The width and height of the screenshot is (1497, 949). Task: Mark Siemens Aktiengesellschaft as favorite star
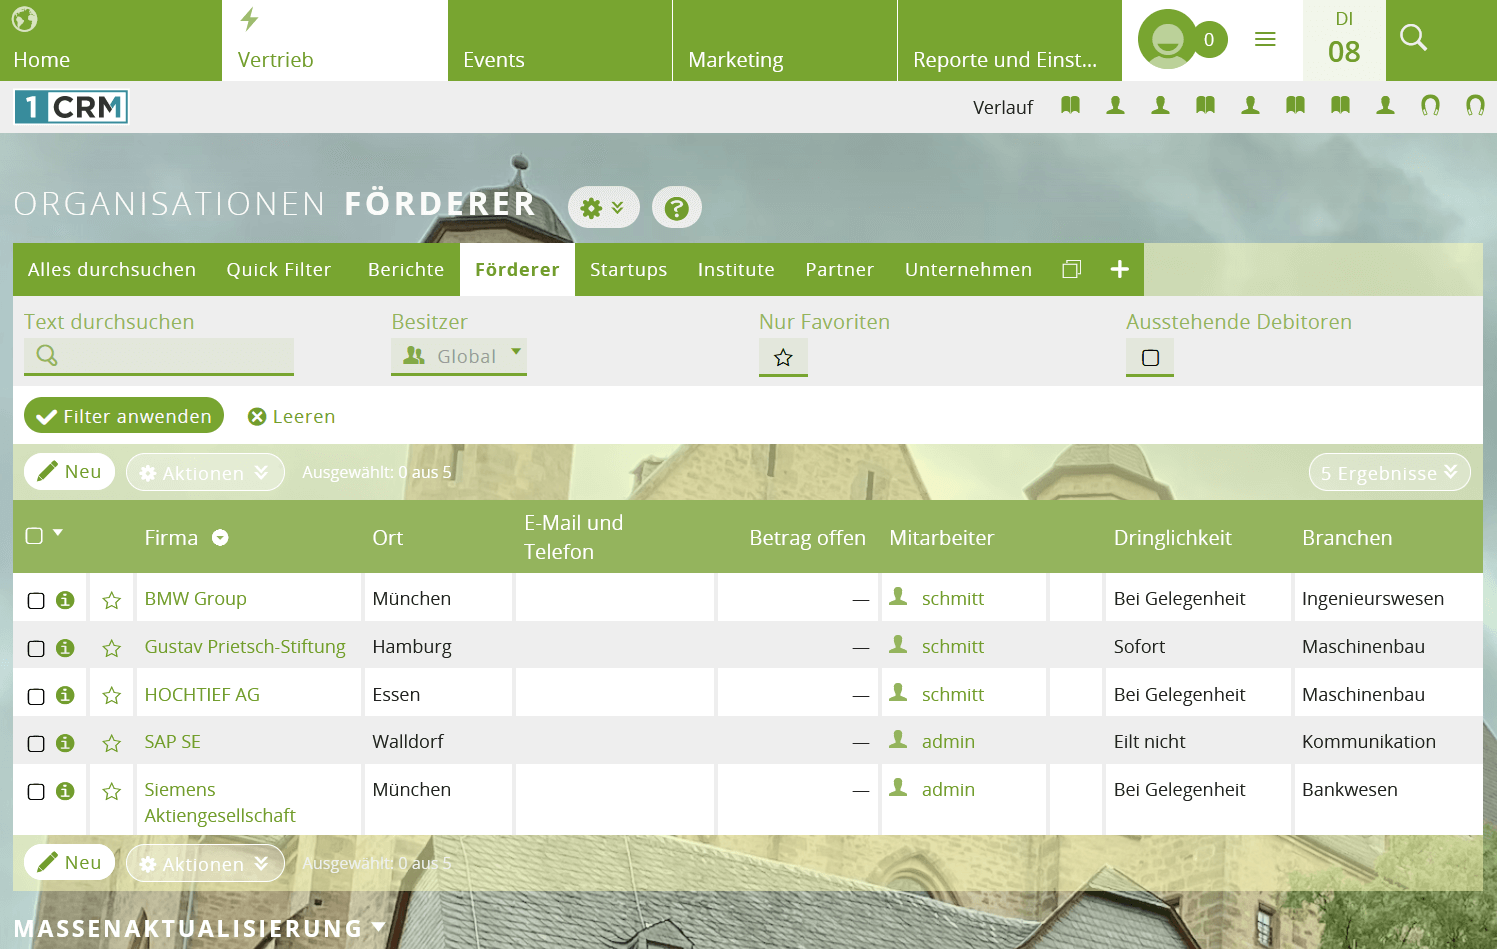[112, 791]
